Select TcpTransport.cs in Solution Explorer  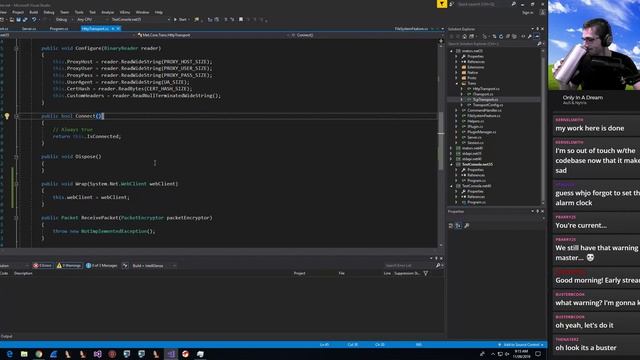(x=485, y=100)
